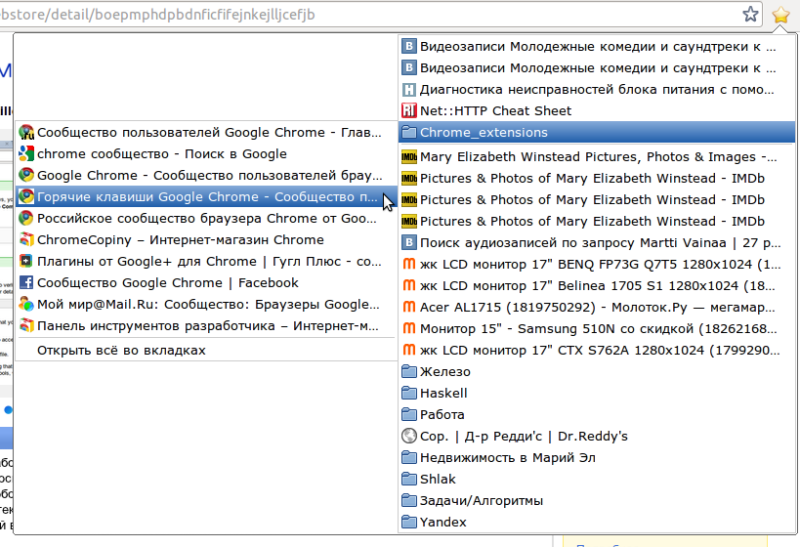This screenshot has height=547, width=800.
Task: Expand the Yandex bookmark folder
Action: 597,521
